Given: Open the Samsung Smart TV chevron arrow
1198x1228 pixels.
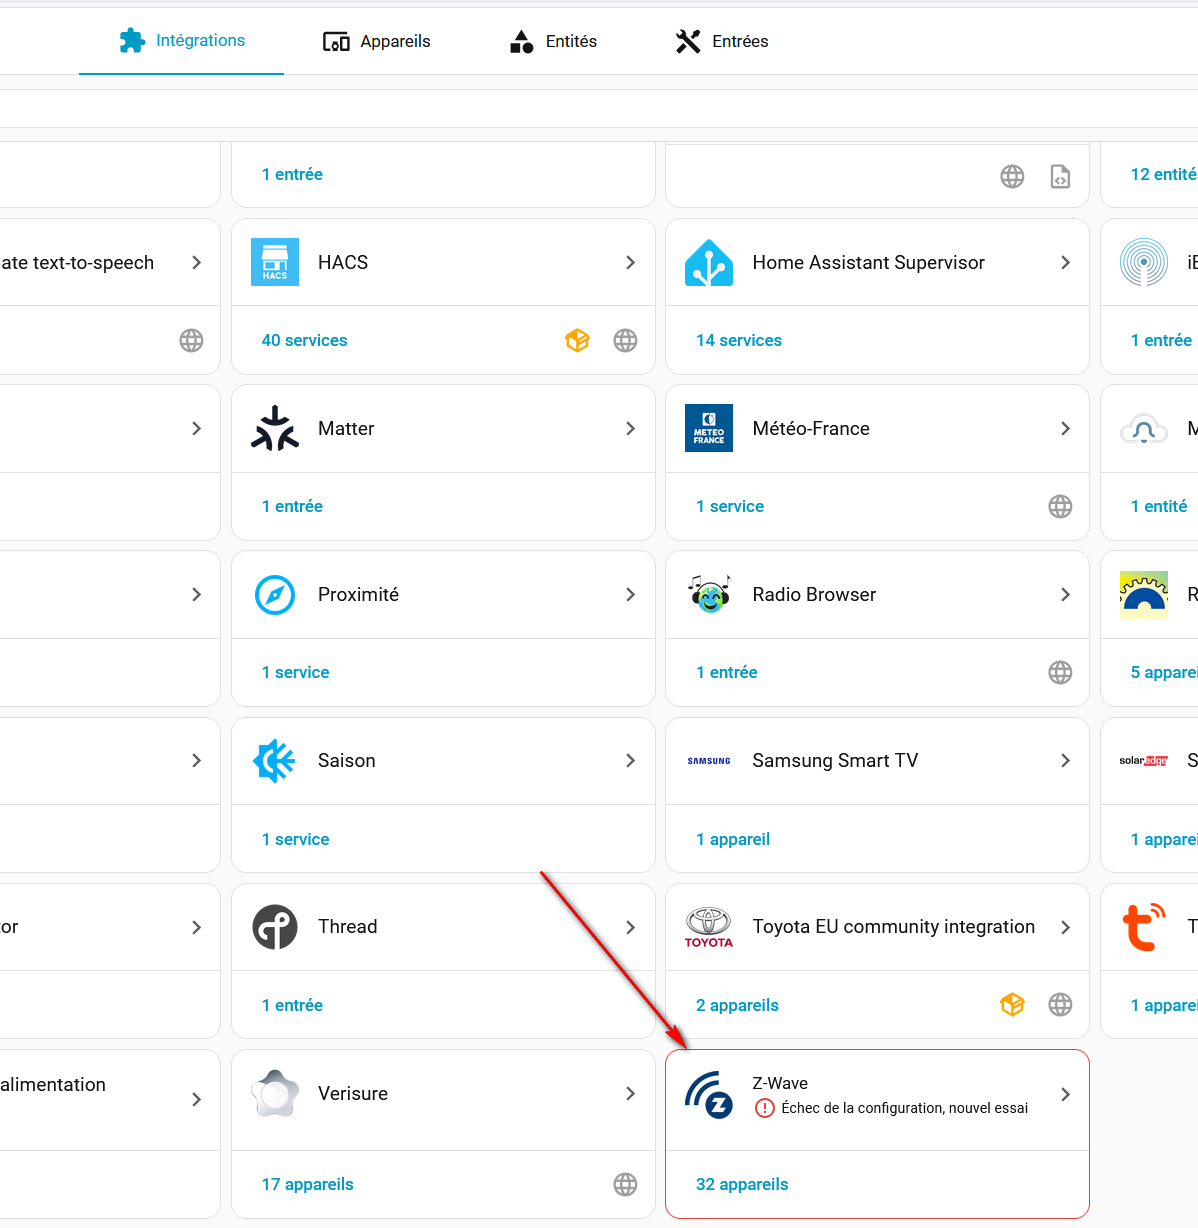Looking at the screenshot, I should (1065, 761).
